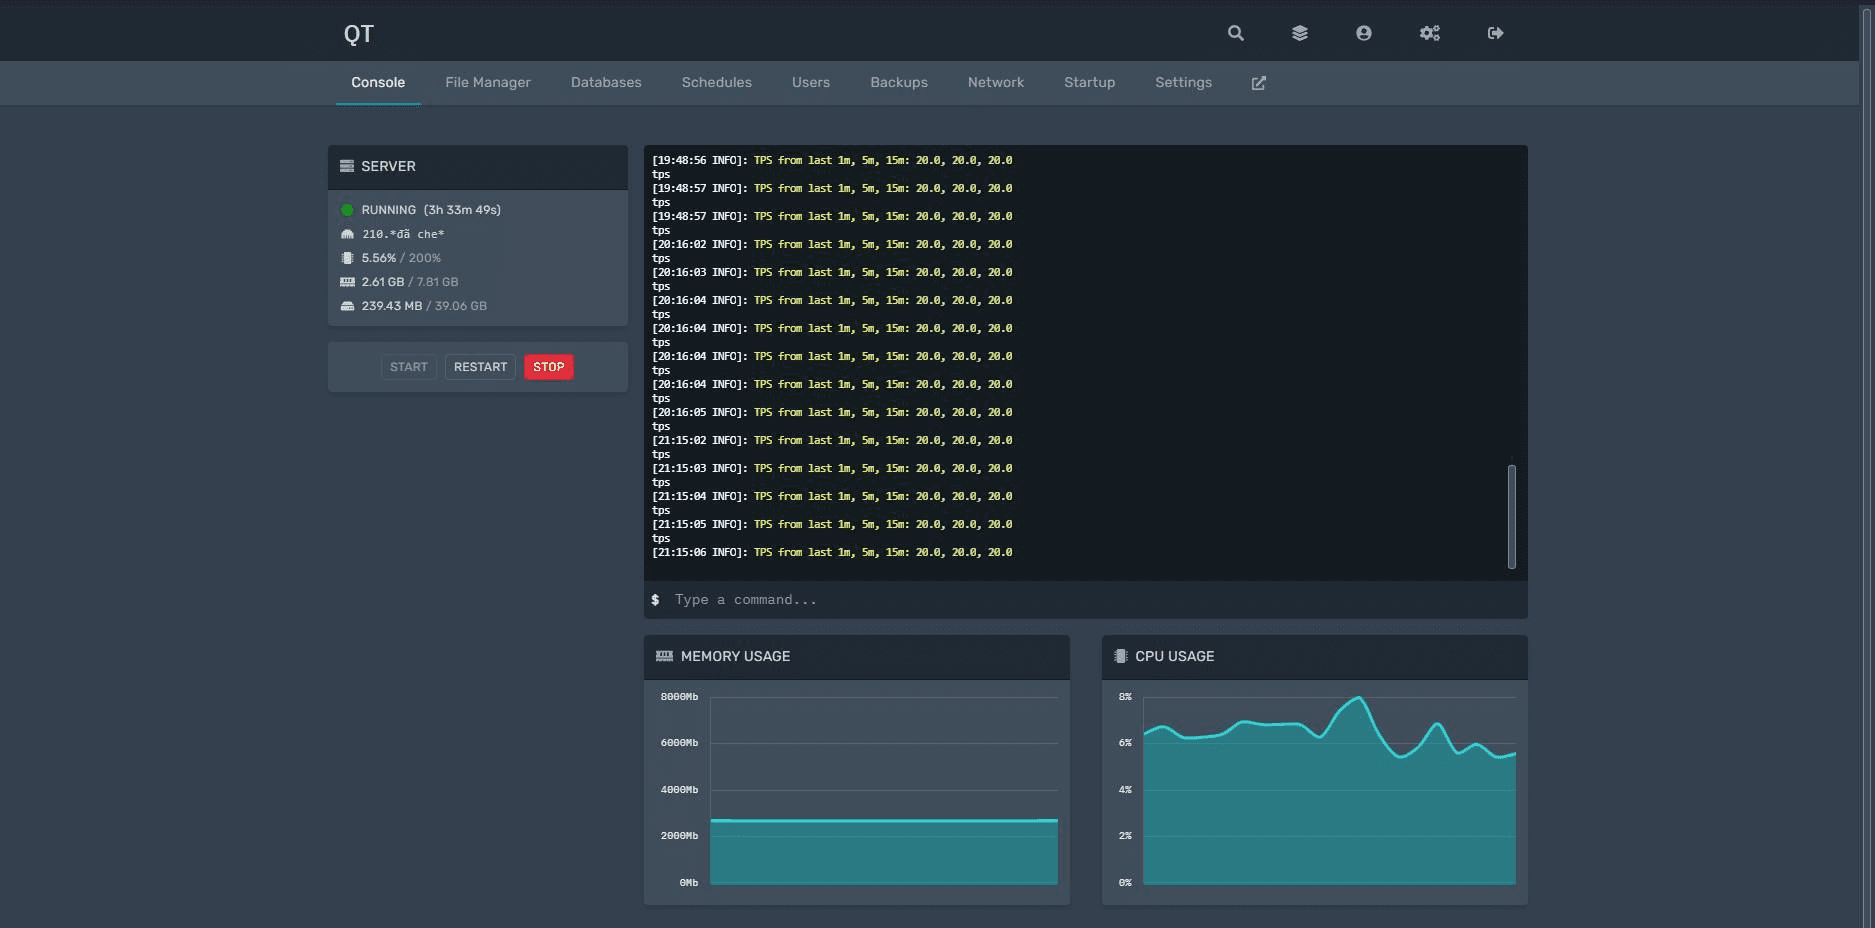Image resolution: width=1875 pixels, height=928 pixels.
Task: Click the 5.56% CPU value
Action: [x=379, y=258]
